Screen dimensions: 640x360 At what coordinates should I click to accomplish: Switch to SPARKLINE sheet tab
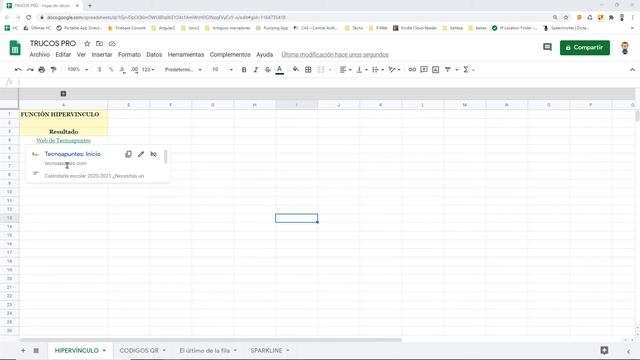pos(266,351)
